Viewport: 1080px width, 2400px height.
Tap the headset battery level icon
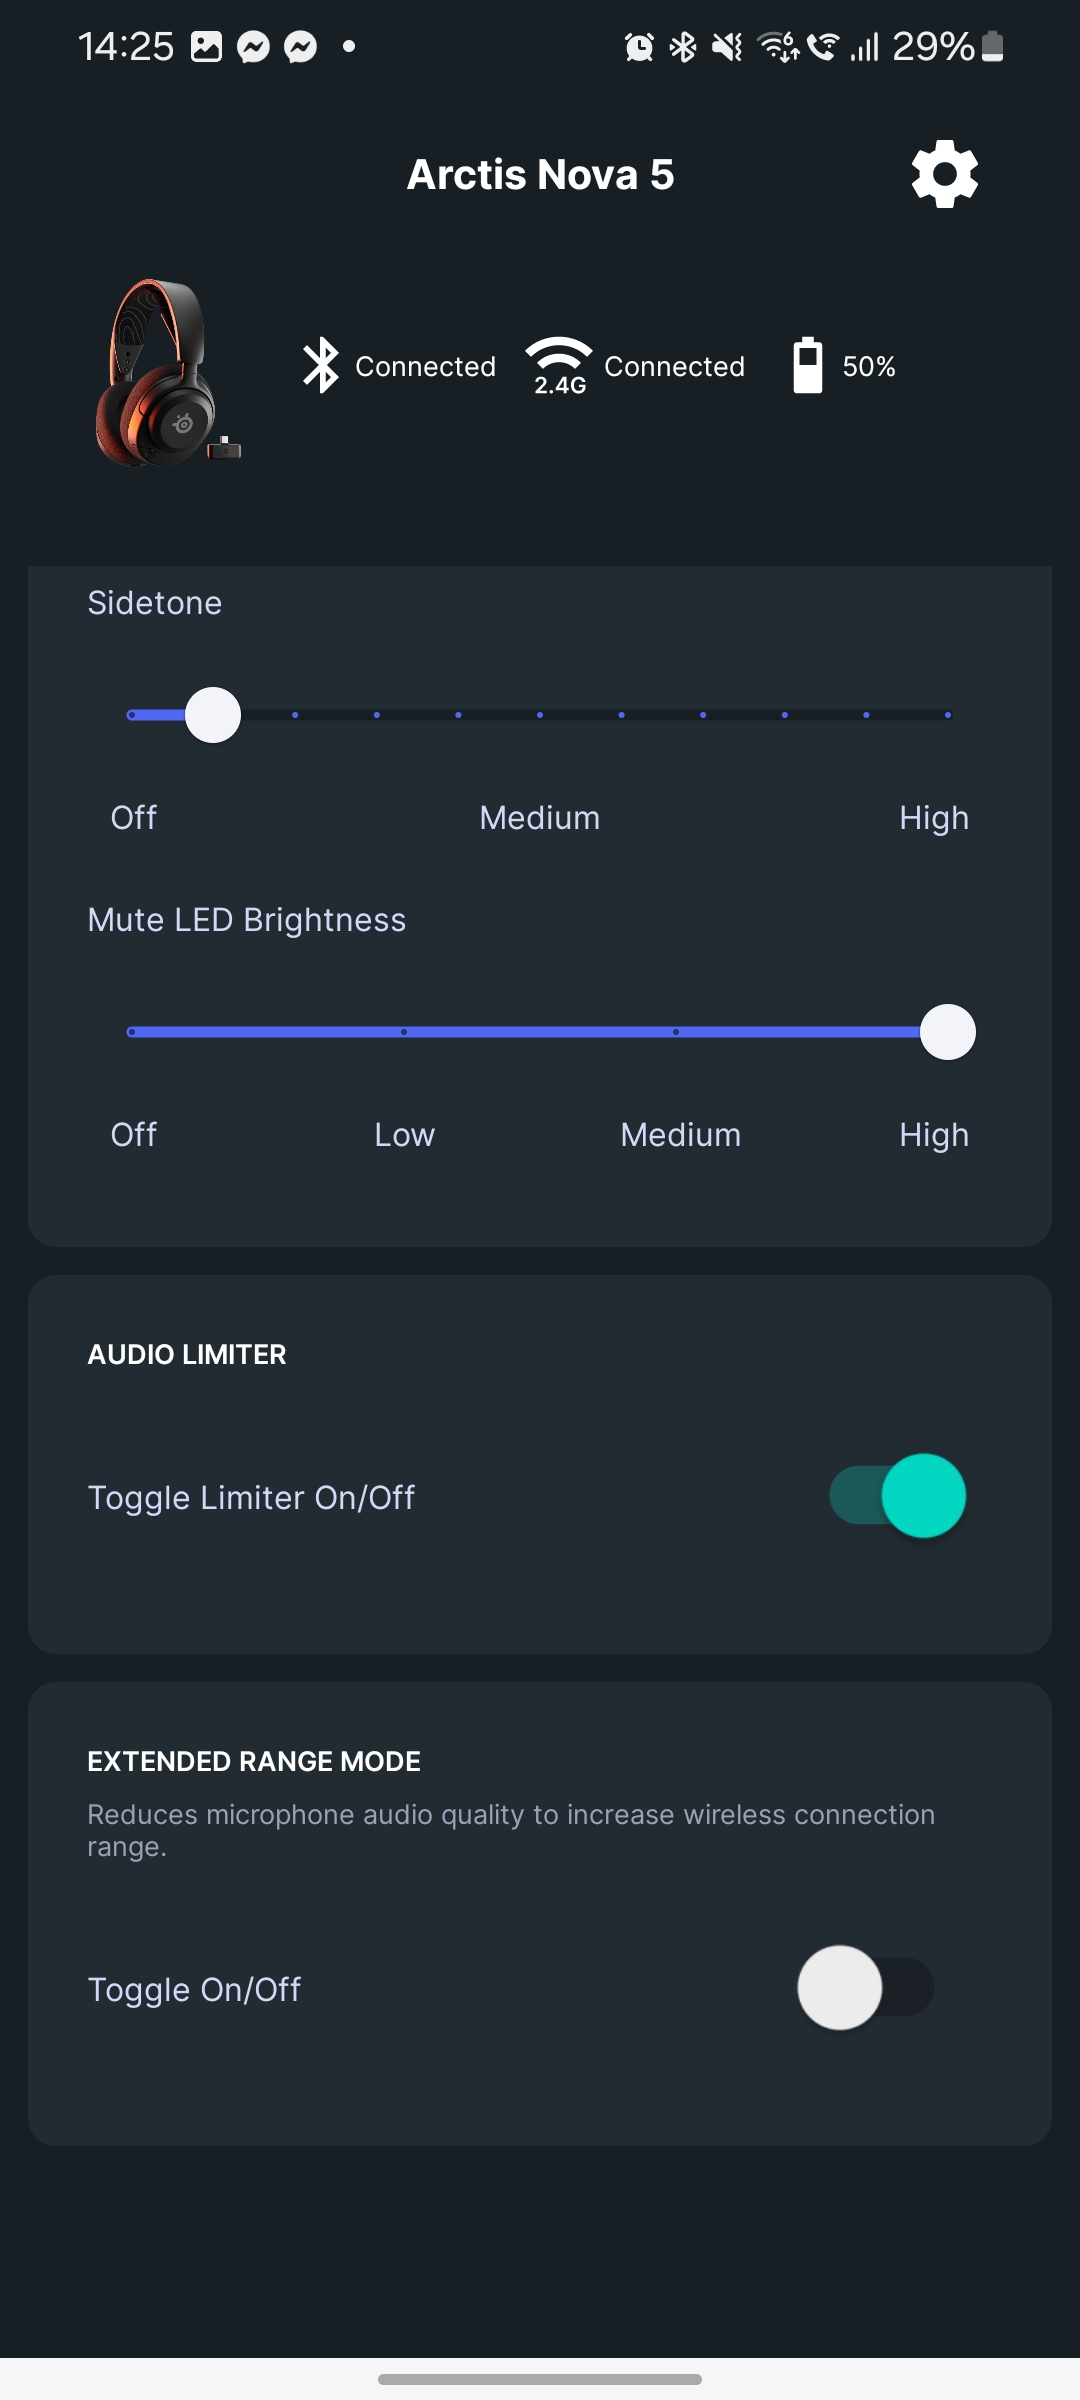[807, 366]
